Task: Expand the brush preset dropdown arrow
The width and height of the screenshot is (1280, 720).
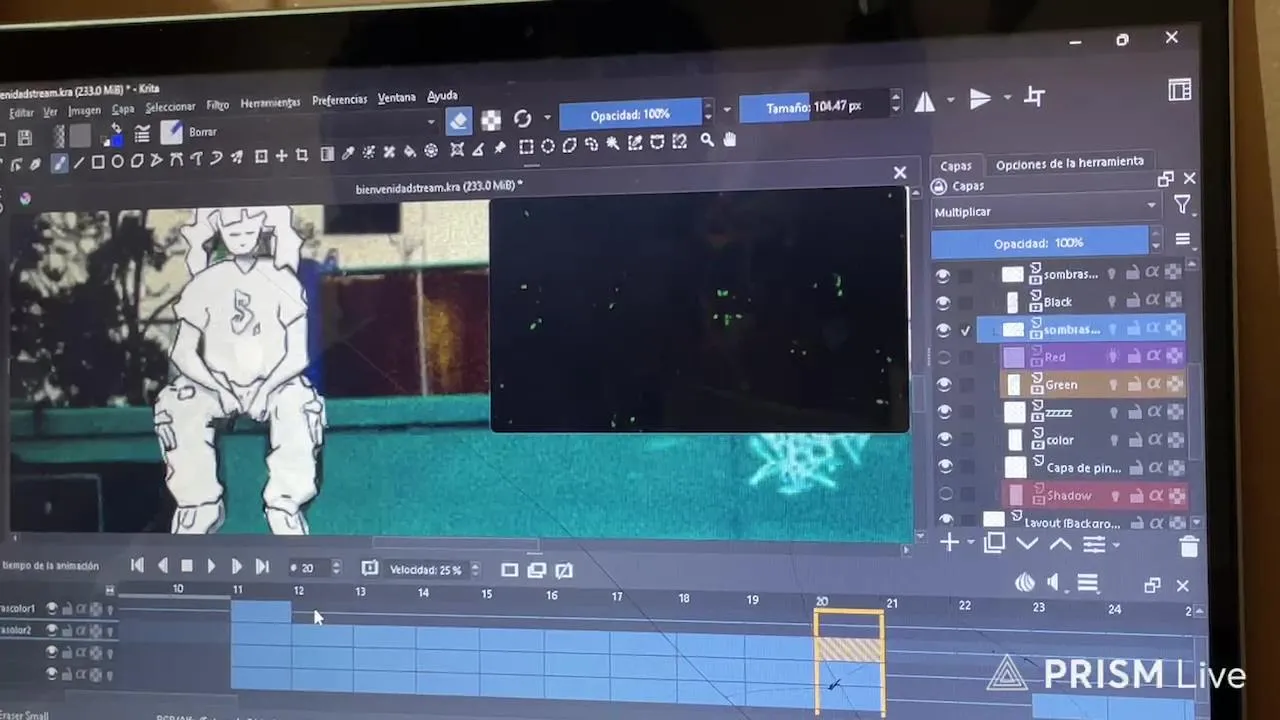Action: click(x=431, y=123)
